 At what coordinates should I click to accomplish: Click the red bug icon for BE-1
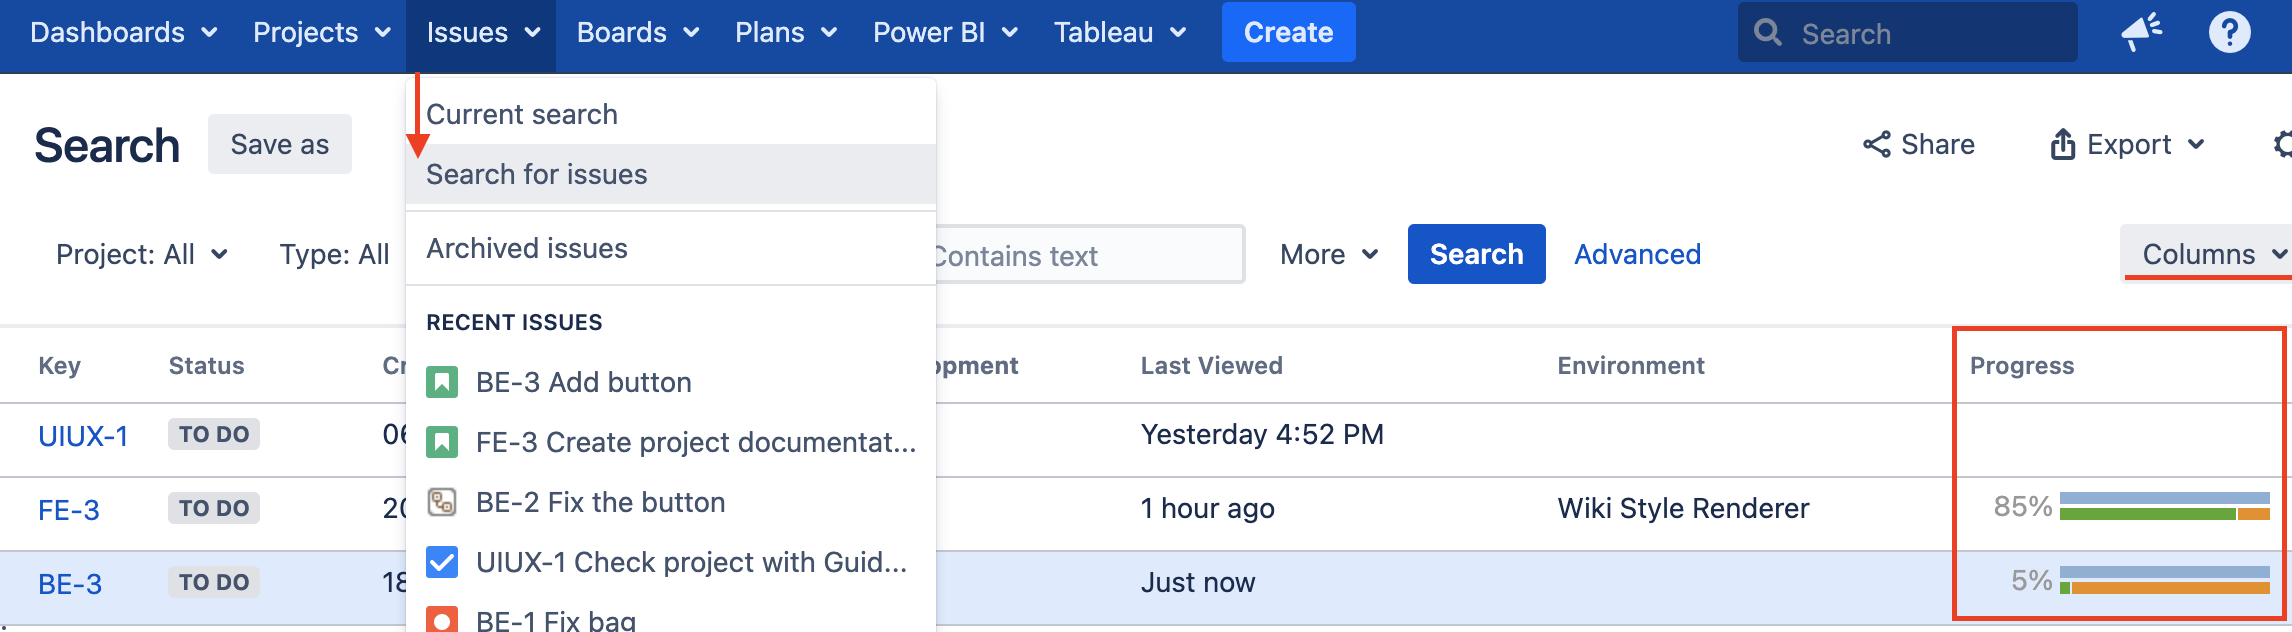click(x=442, y=619)
